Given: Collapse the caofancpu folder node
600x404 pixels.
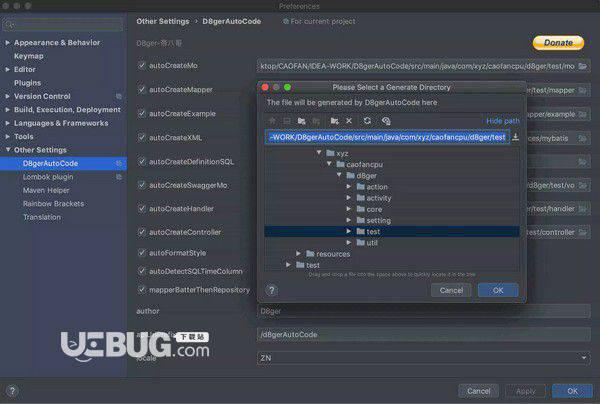Looking at the screenshot, I should point(329,164).
